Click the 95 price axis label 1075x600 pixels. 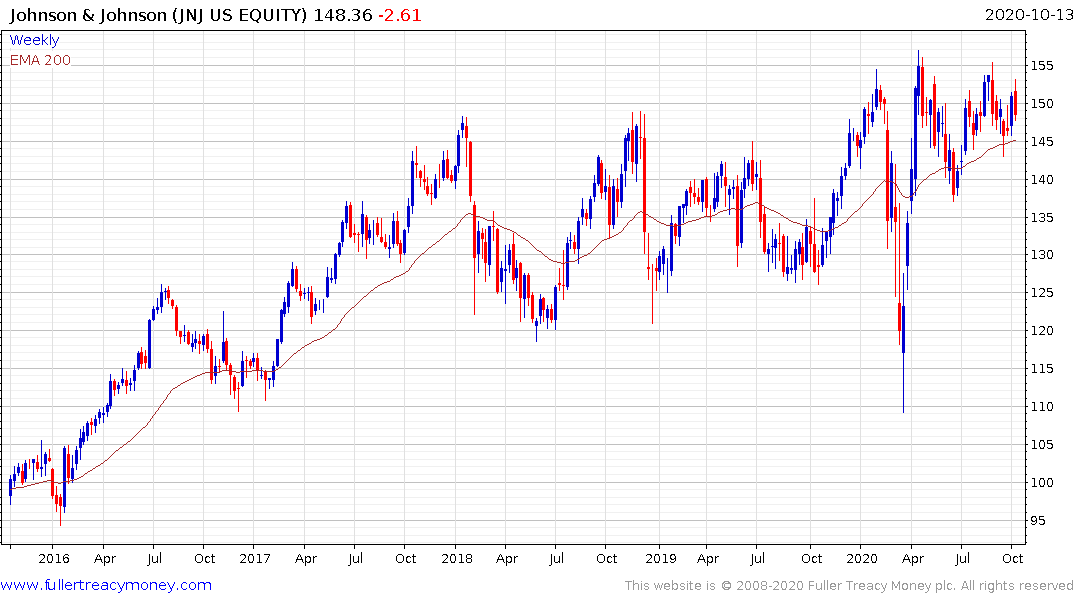pos(1039,520)
